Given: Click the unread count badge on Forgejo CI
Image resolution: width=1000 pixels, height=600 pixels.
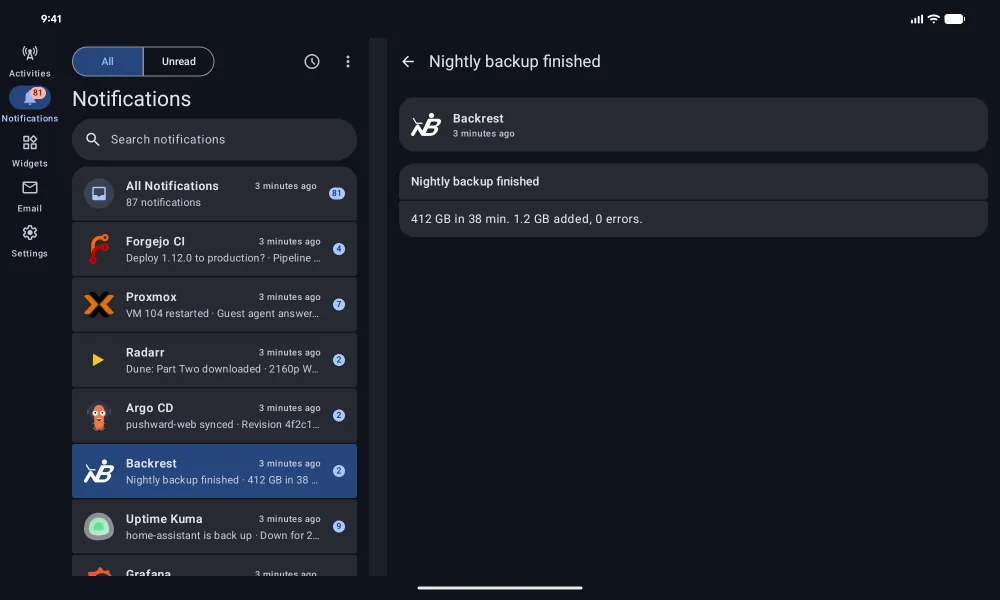Looking at the screenshot, I should pos(339,249).
